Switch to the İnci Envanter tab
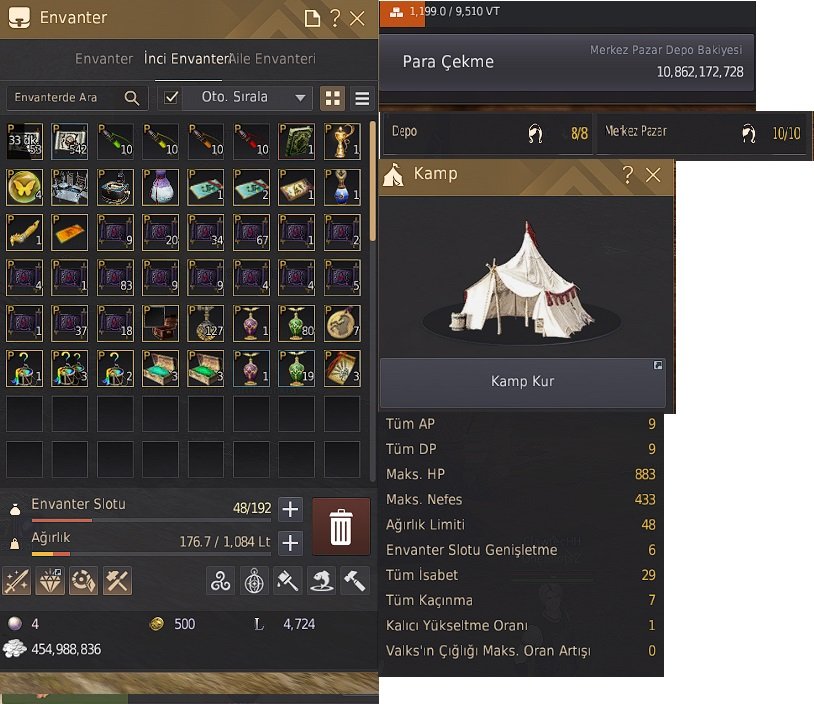 tap(186, 59)
